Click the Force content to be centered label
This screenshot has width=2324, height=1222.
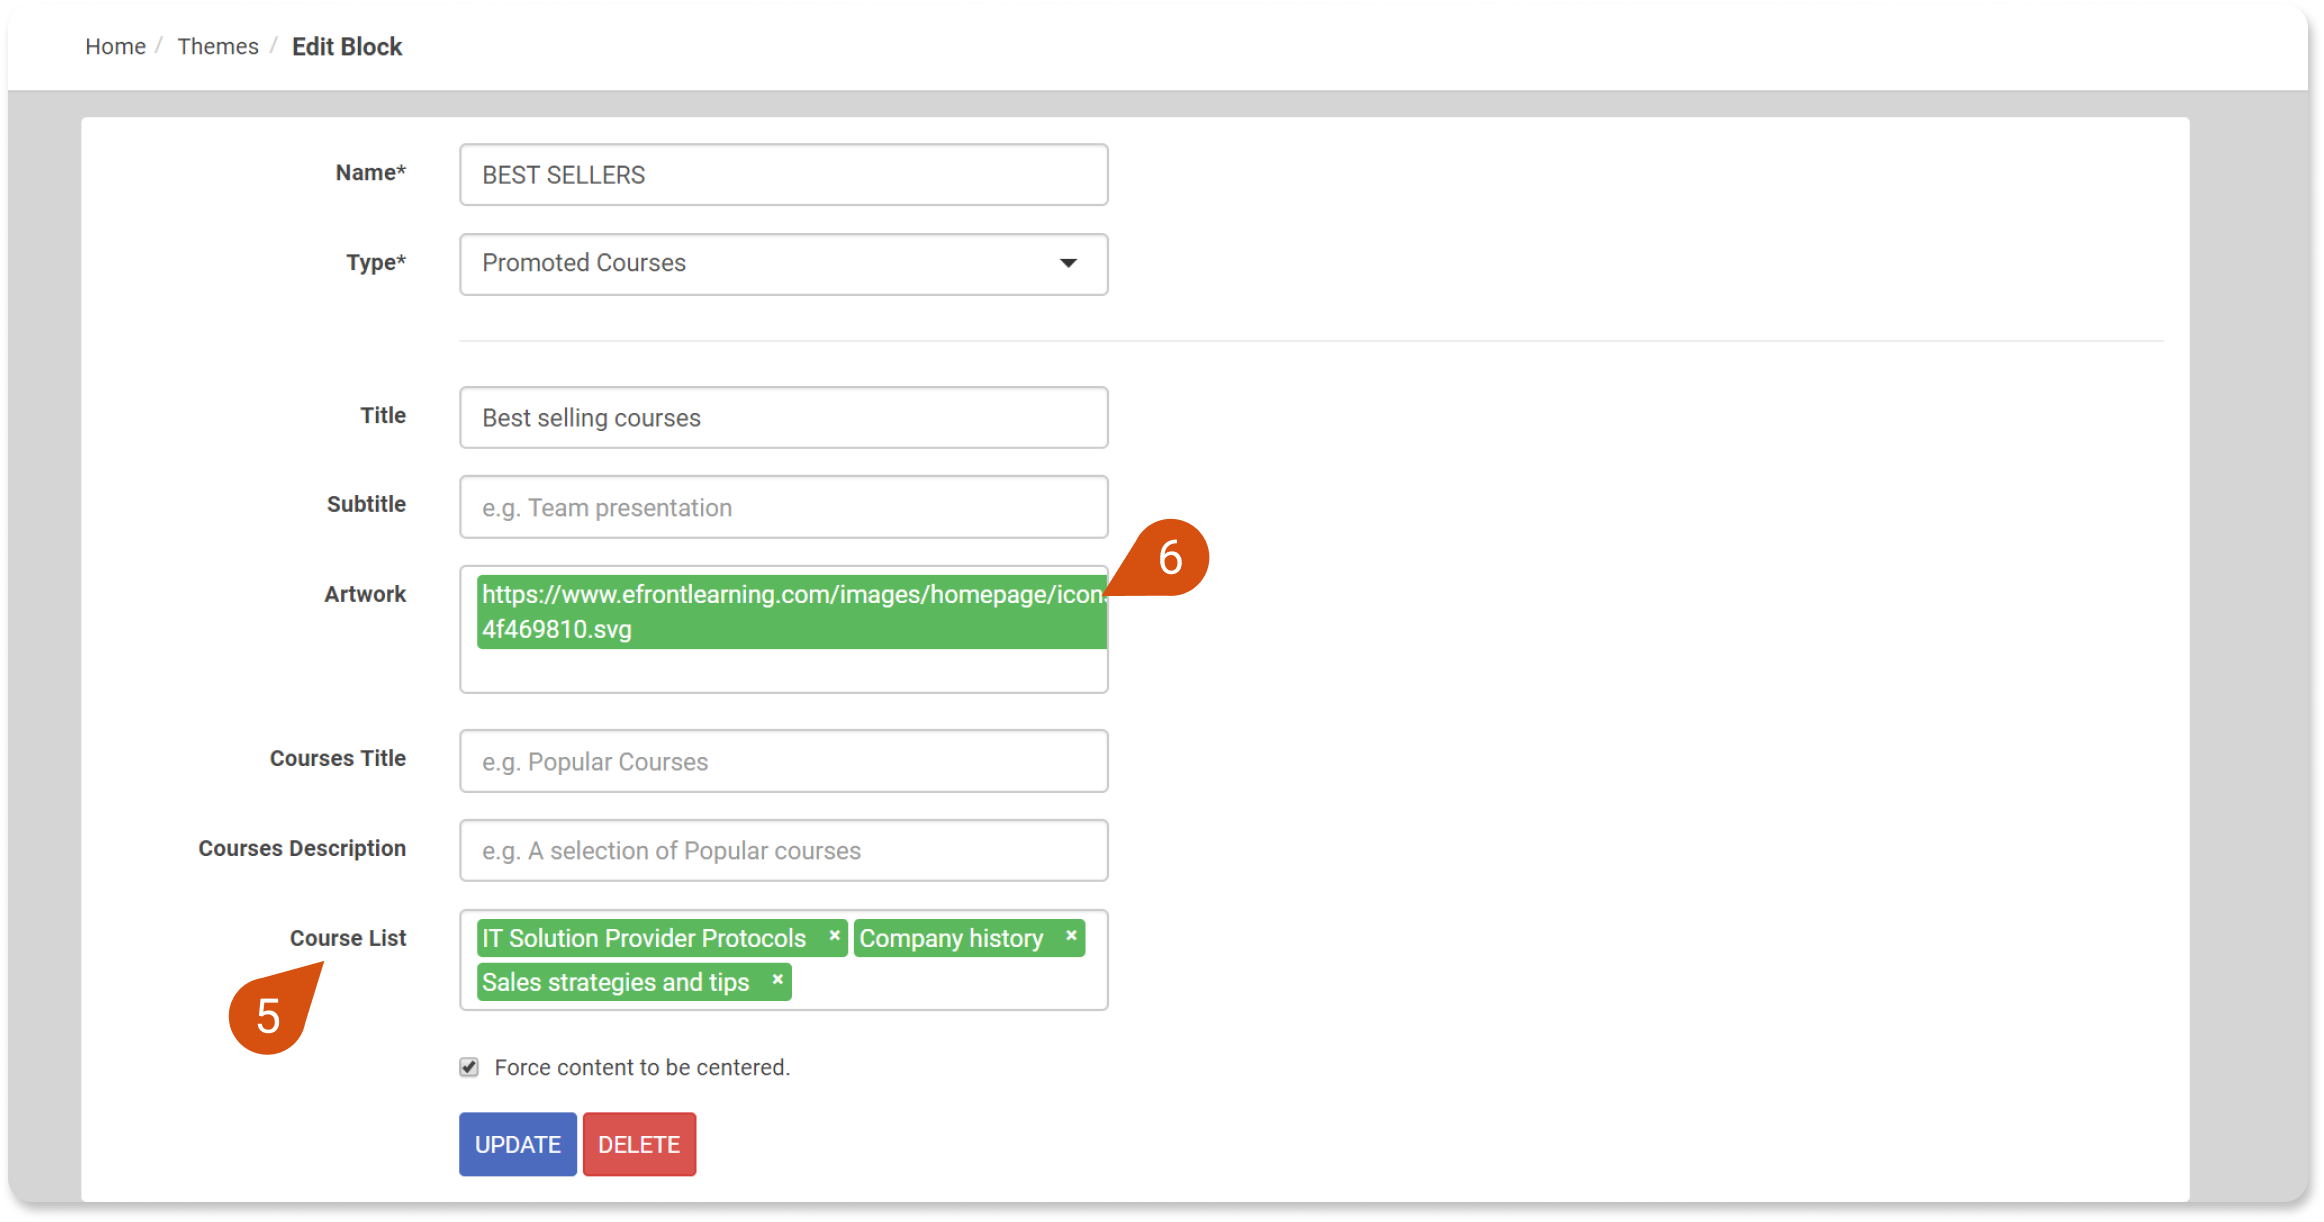(642, 1067)
